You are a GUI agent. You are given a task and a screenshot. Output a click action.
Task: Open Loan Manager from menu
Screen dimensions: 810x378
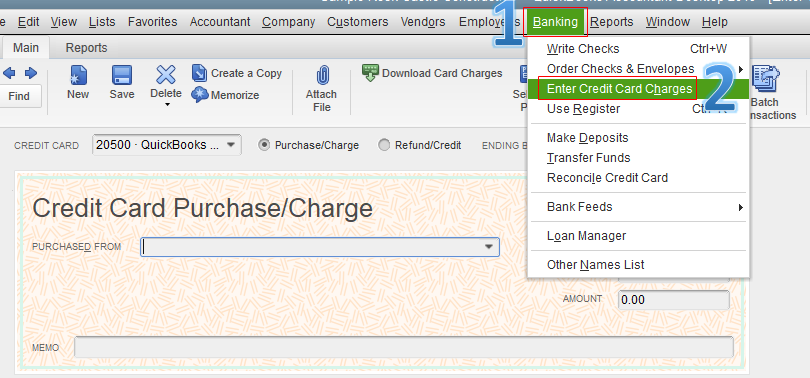638,236
